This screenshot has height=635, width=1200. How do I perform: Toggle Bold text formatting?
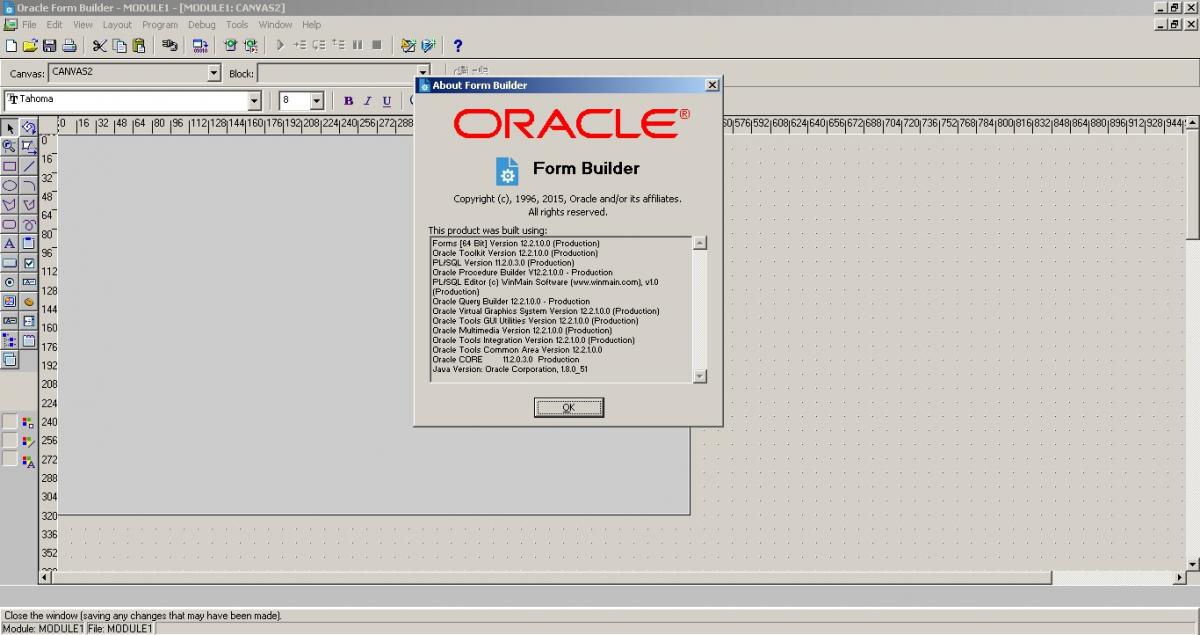click(x=348, y=101)
